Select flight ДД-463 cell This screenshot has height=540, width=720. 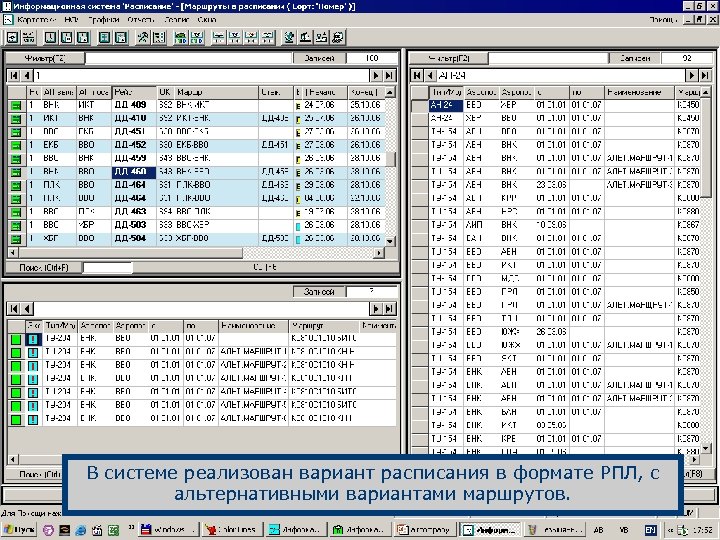[134, 212]
